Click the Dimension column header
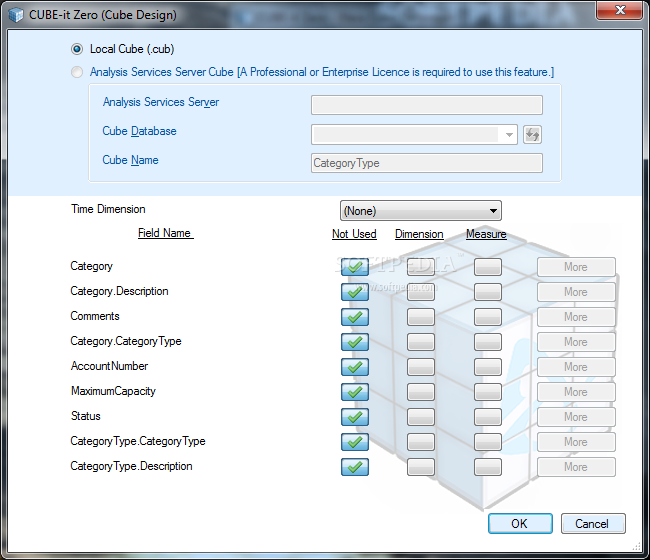 419,234
